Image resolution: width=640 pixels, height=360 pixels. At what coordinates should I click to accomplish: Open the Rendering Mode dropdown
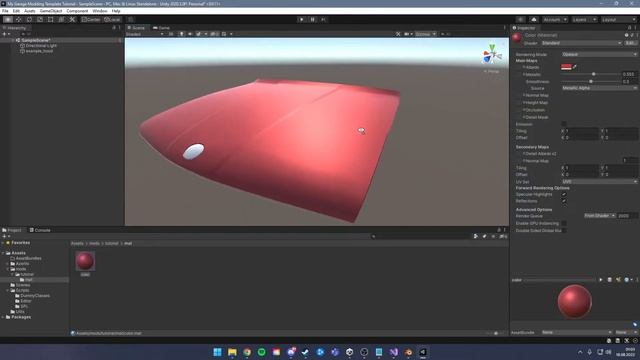click(599, 54)
